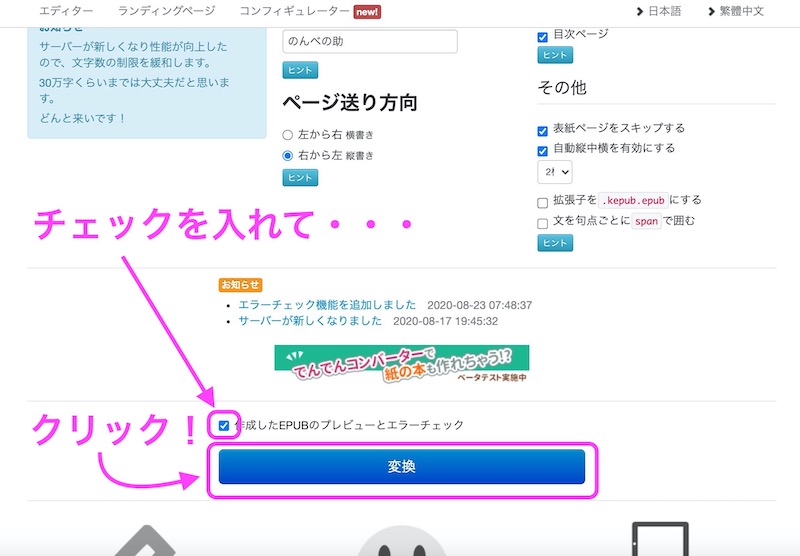The height and width of the screenshot is (556, 800).
Task: Open the エラーチェック機能を追加しました news link
Action: click(x=327, y=305)
